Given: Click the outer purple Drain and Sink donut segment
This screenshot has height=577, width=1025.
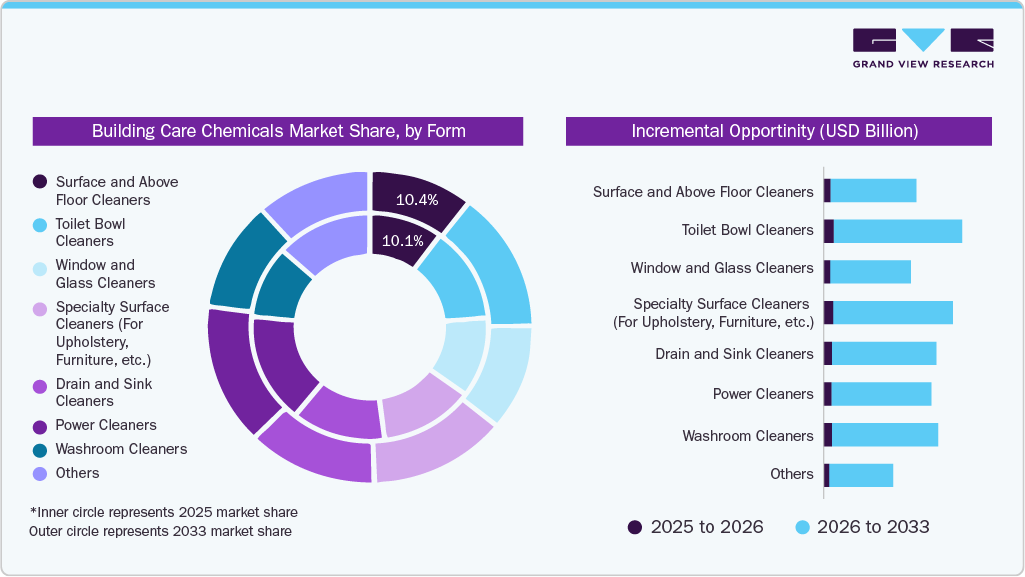Looking at the screenshot, I should click(x=318, y=452).
